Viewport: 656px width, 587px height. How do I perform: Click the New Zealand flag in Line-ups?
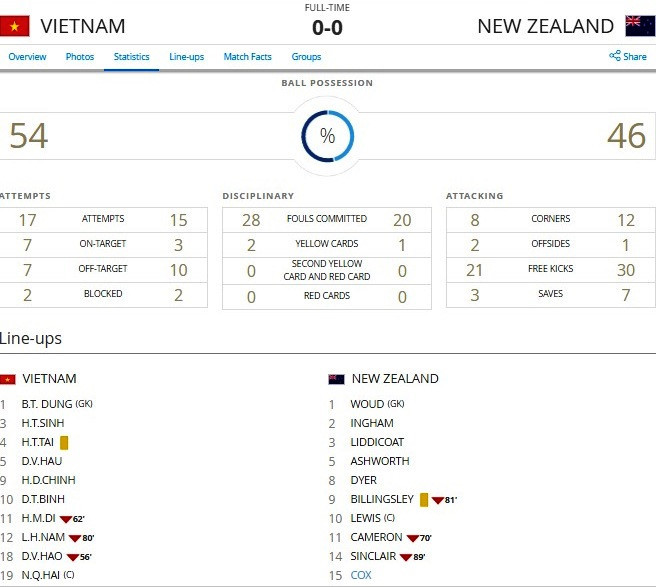(x=336, y=379)
